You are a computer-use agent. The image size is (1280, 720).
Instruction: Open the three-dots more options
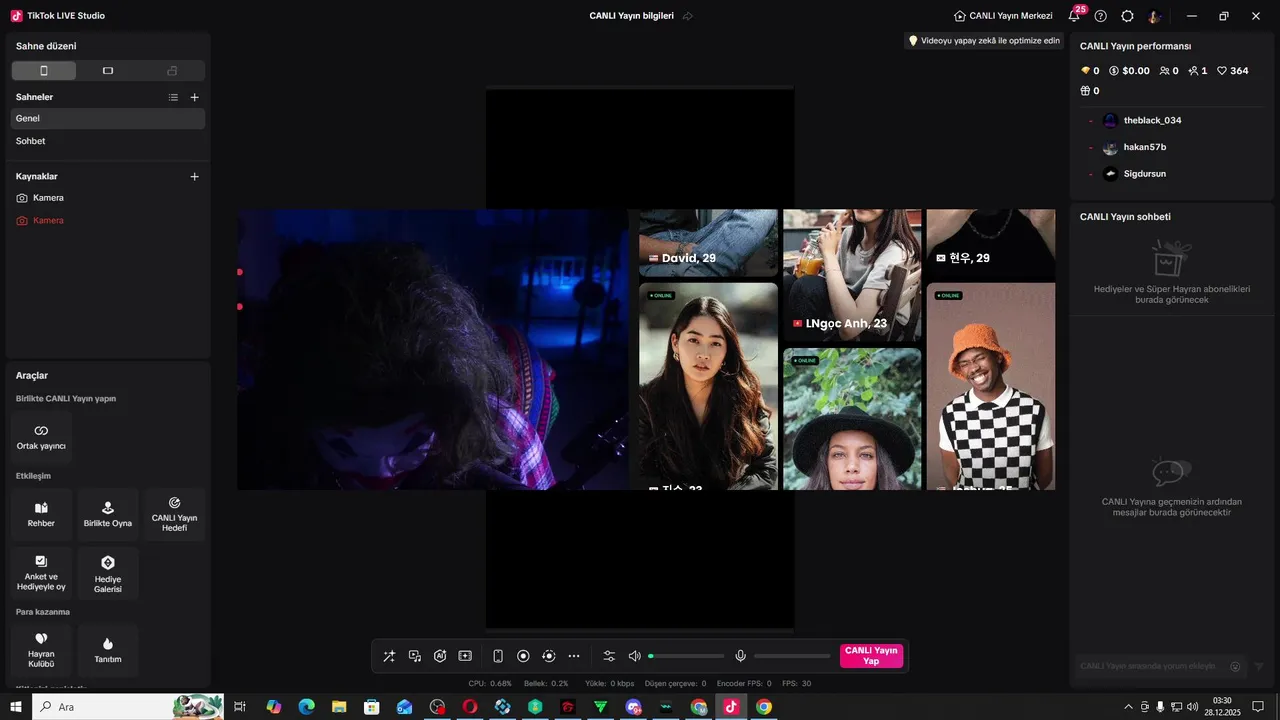click(574, 656)
